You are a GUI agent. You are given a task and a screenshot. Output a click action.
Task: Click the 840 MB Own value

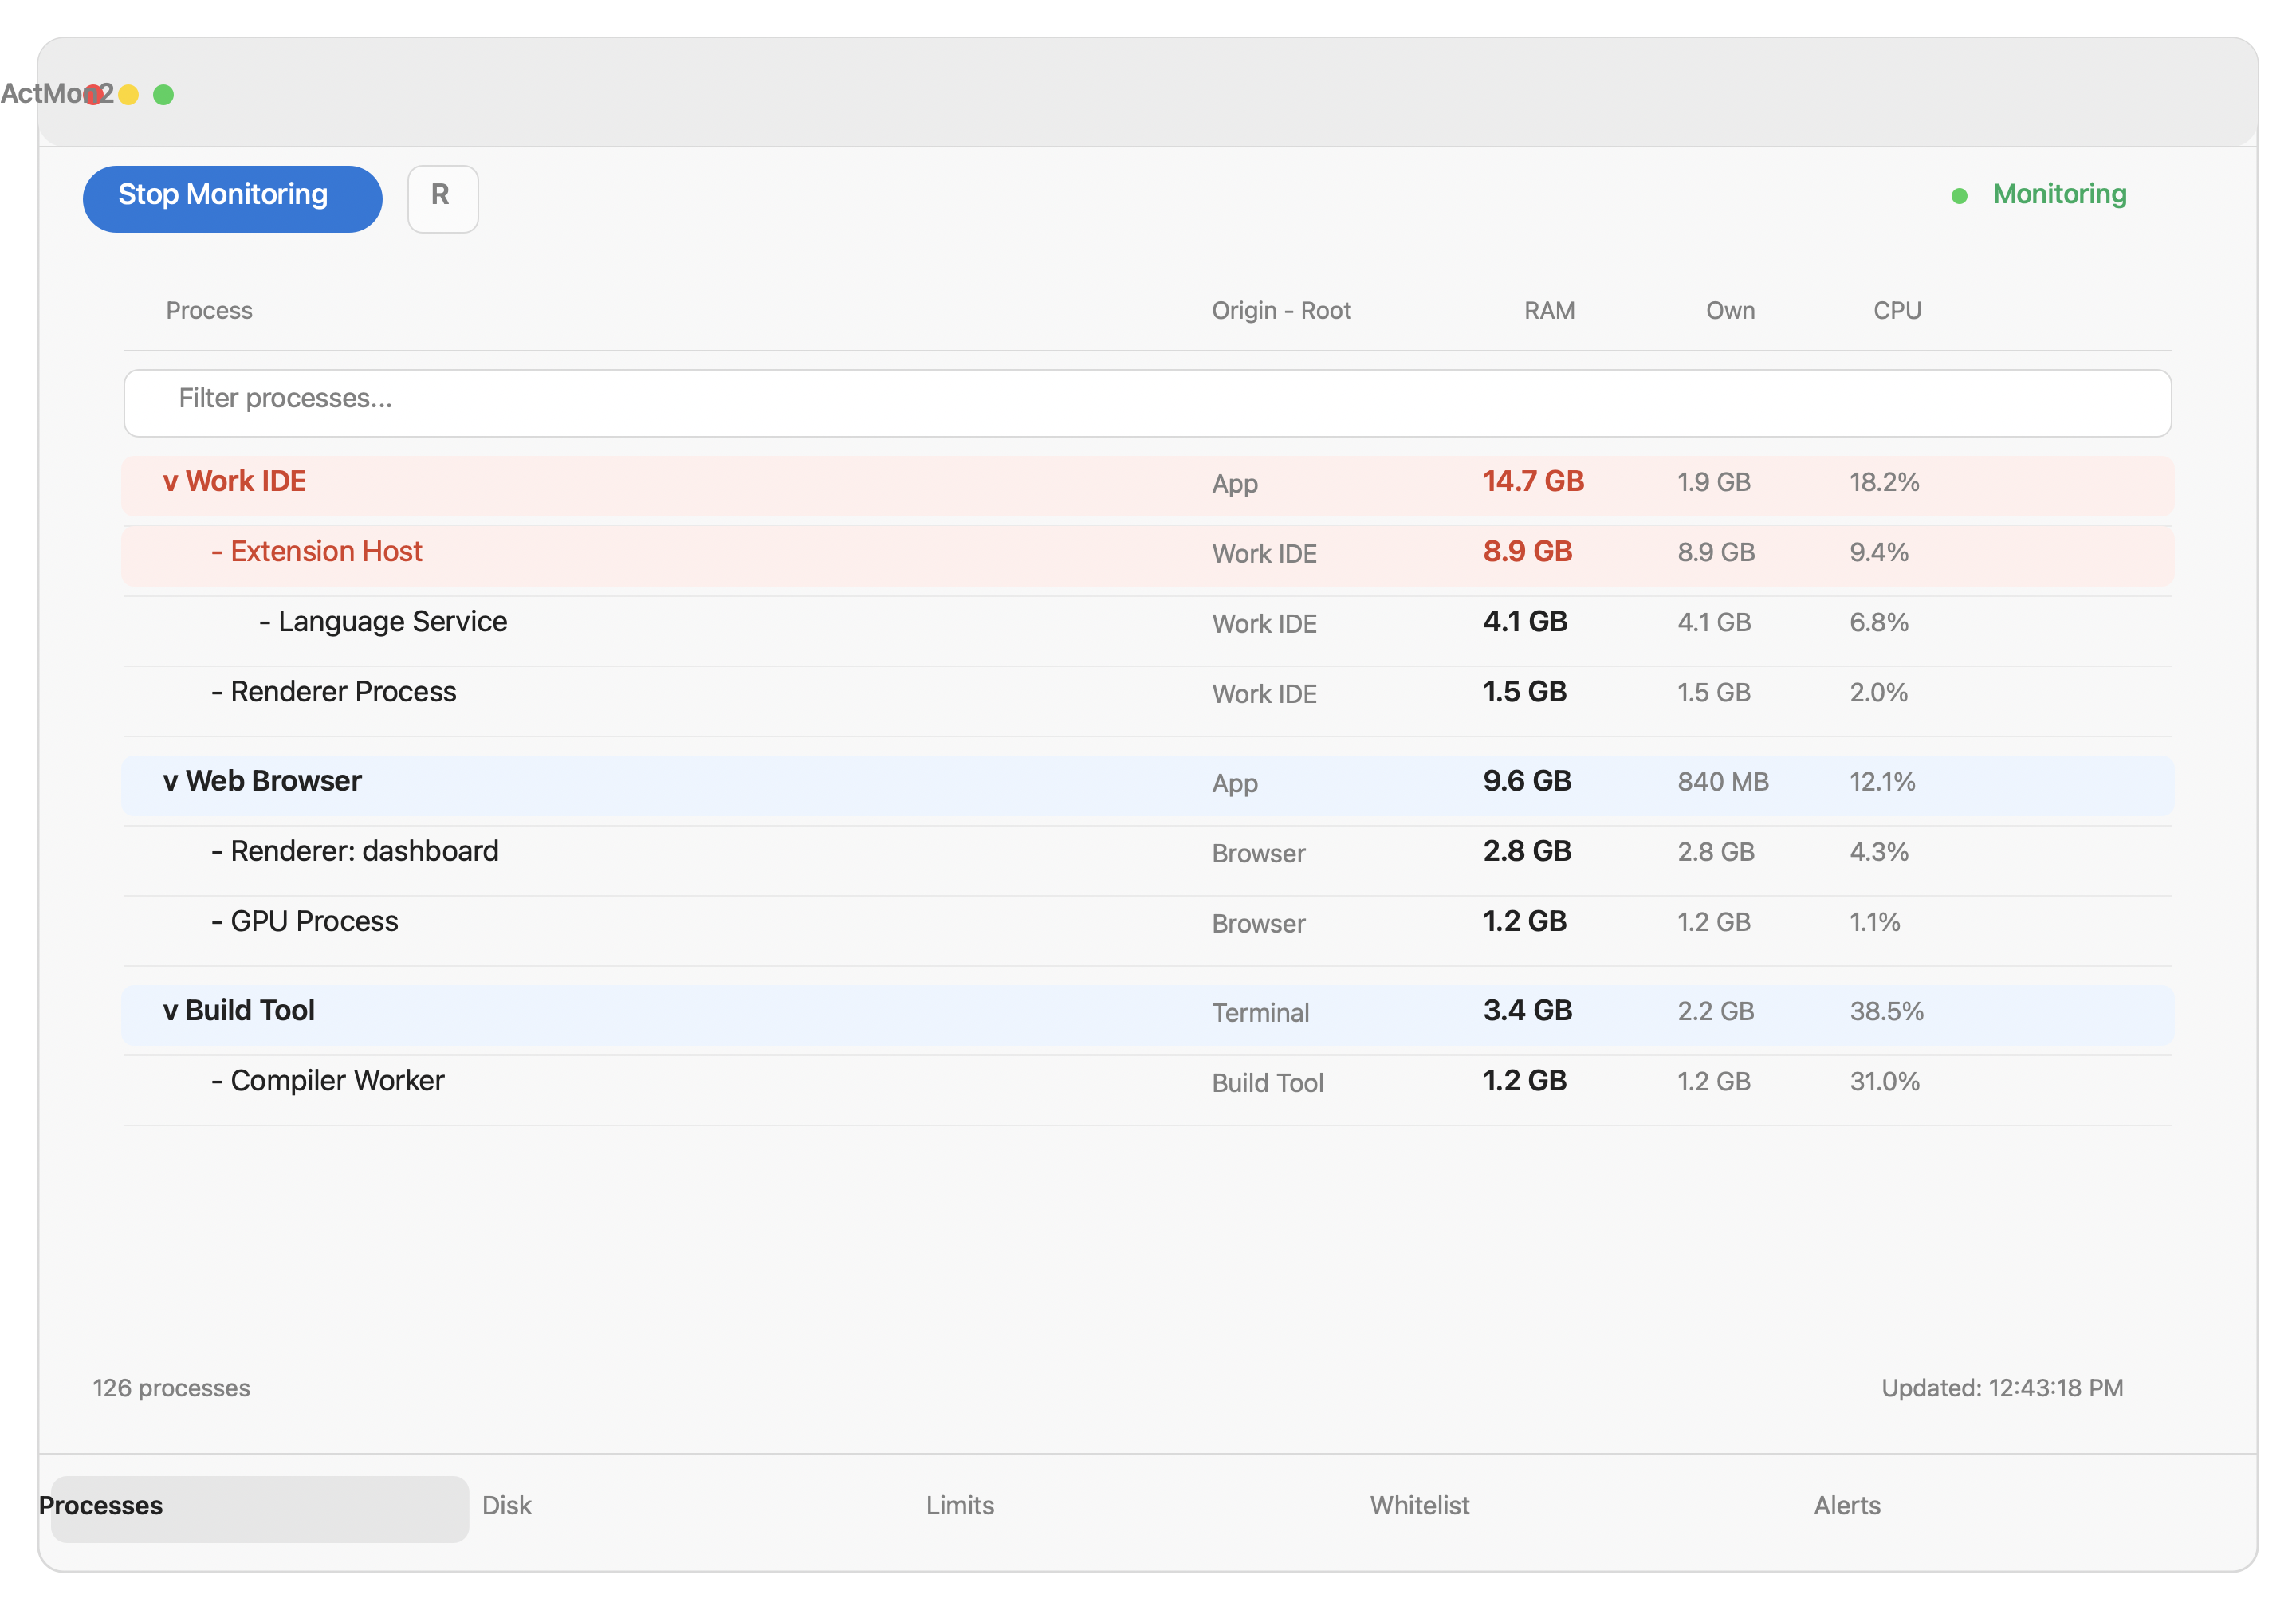1723,782
